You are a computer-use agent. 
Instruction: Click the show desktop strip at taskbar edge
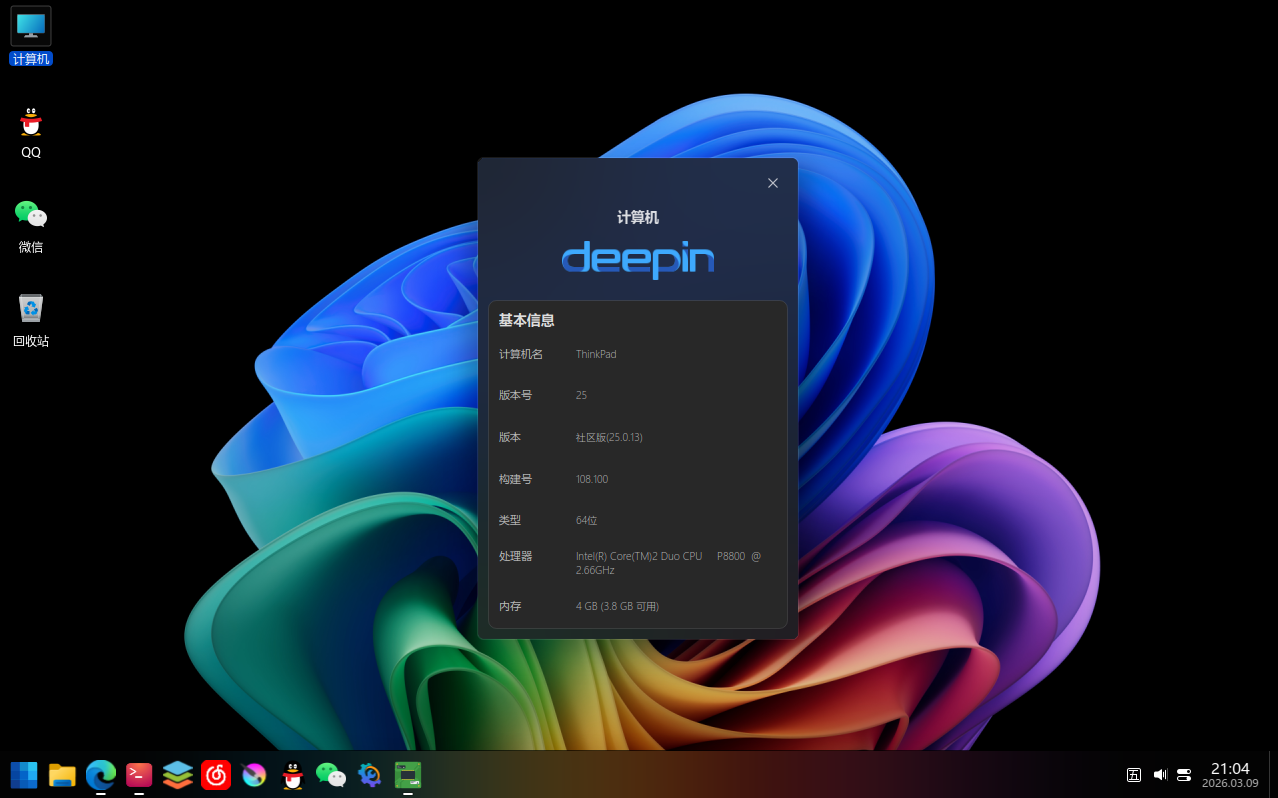[1273, 775]
